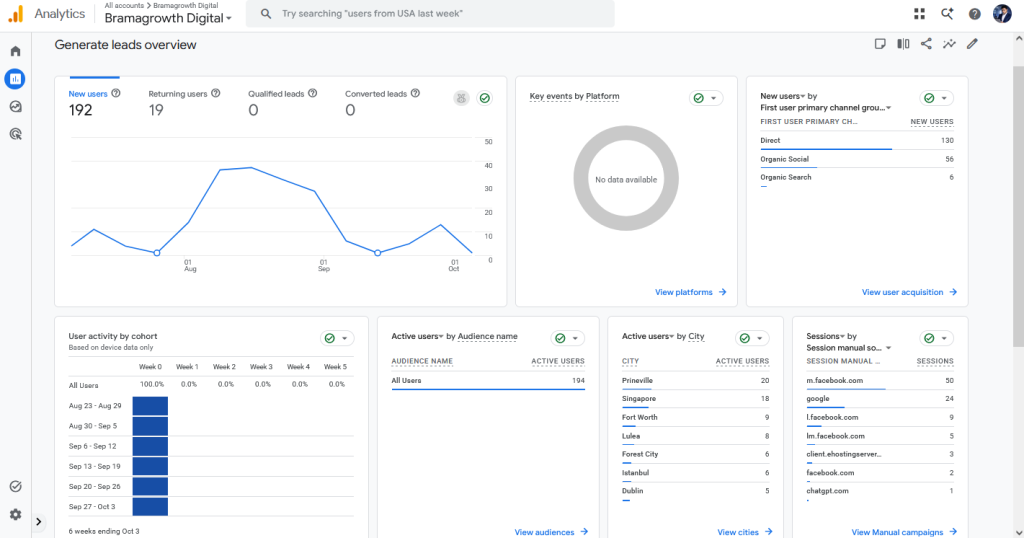The height and width of the screenshot is (538, 1024).
Task: Click help icon beside New users
Action: pyautogui.click(x=116, y=93)
